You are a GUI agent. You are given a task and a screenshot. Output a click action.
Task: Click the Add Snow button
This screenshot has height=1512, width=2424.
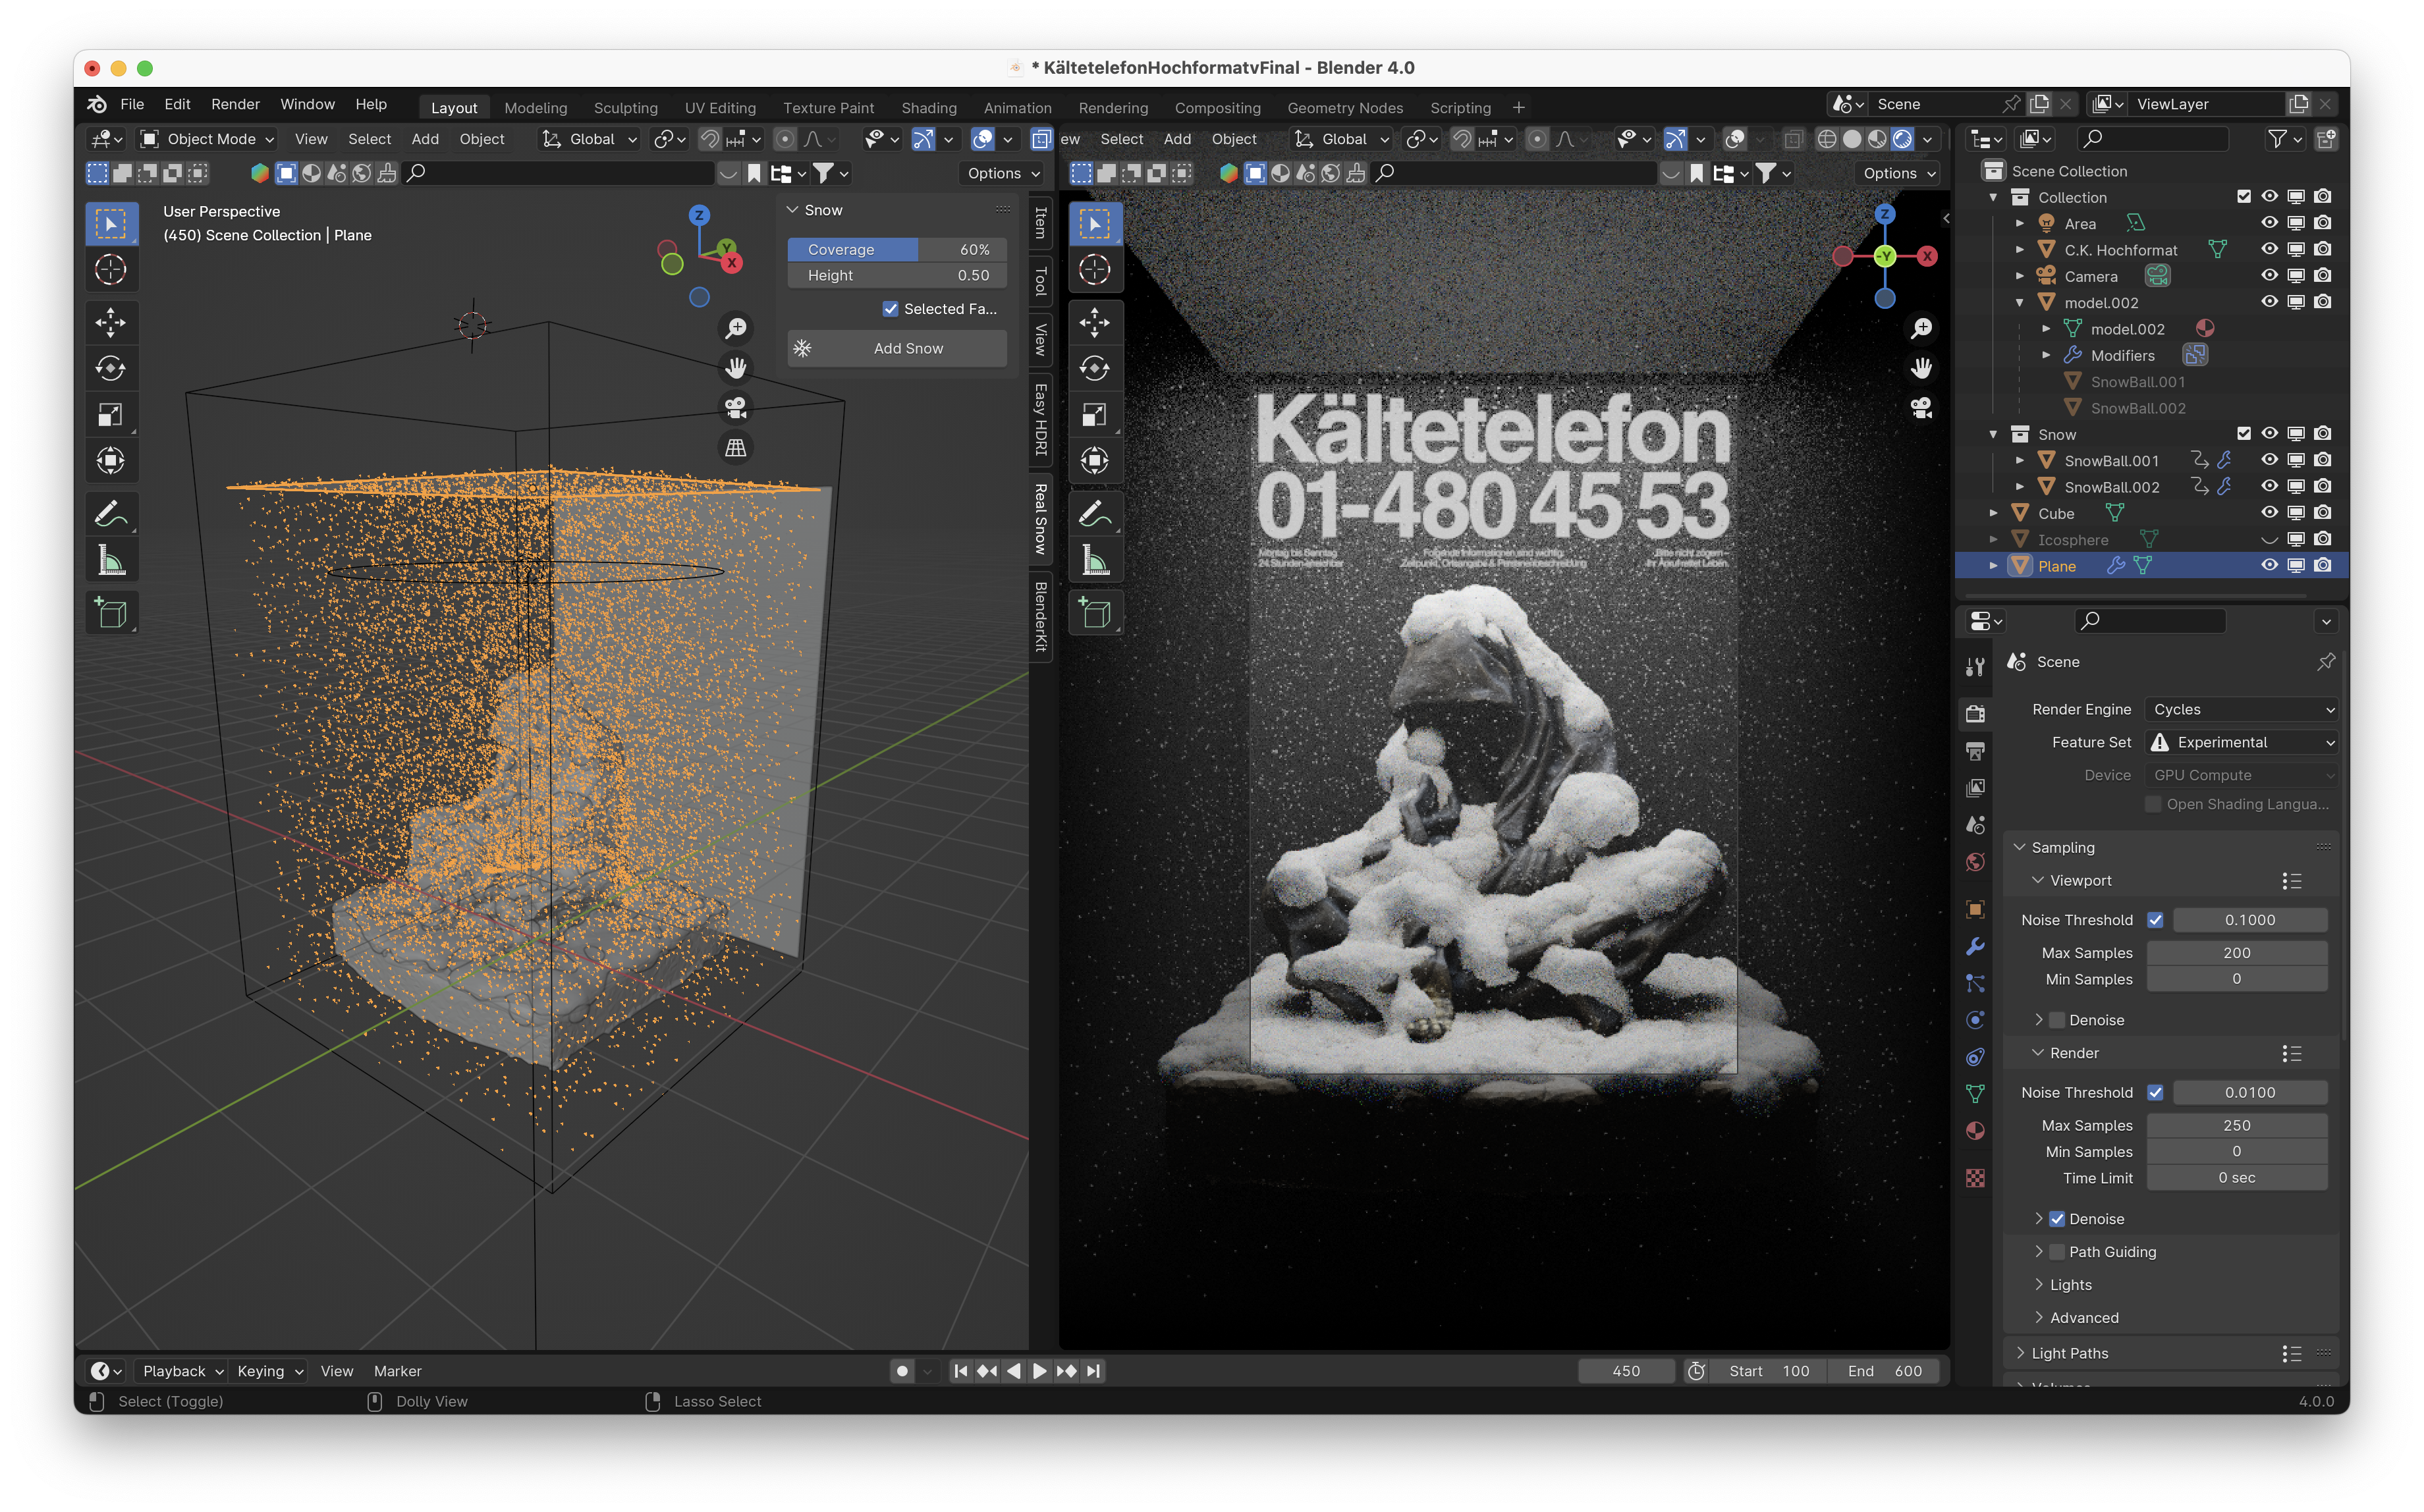click(x=897, y=348)
